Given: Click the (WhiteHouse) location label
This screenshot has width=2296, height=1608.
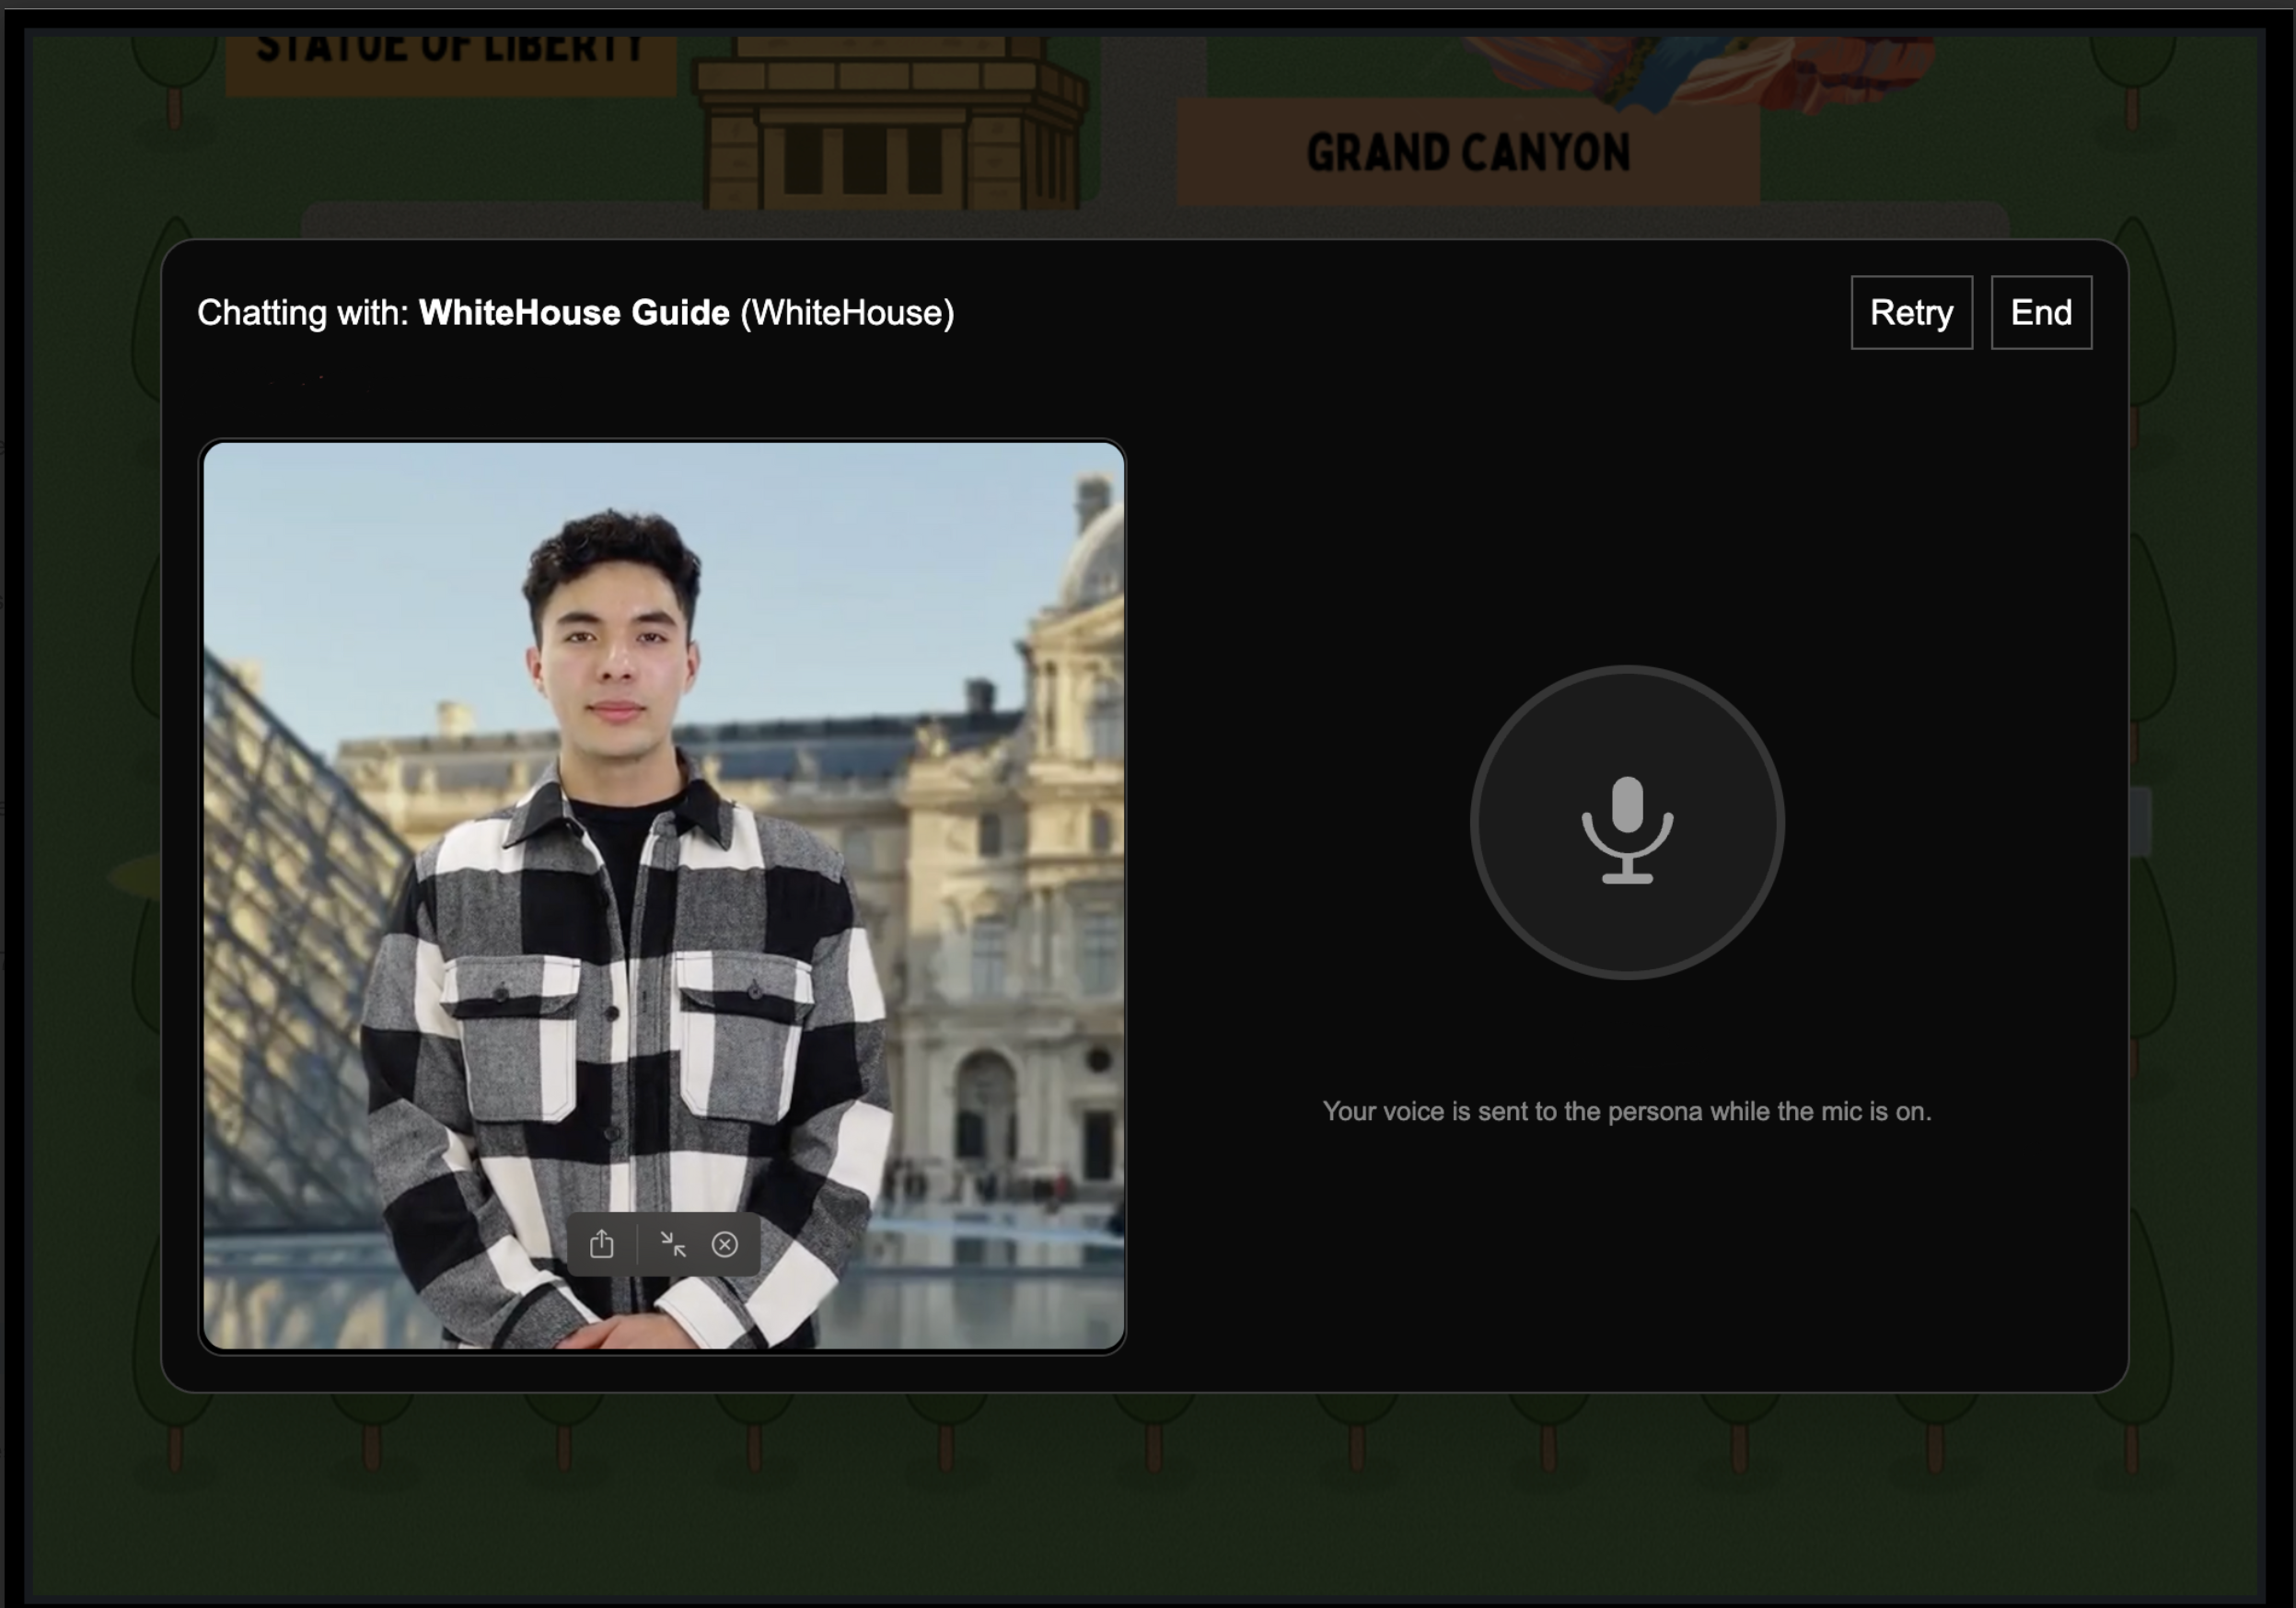Looking at the screenshot, I should pos(847,313).
